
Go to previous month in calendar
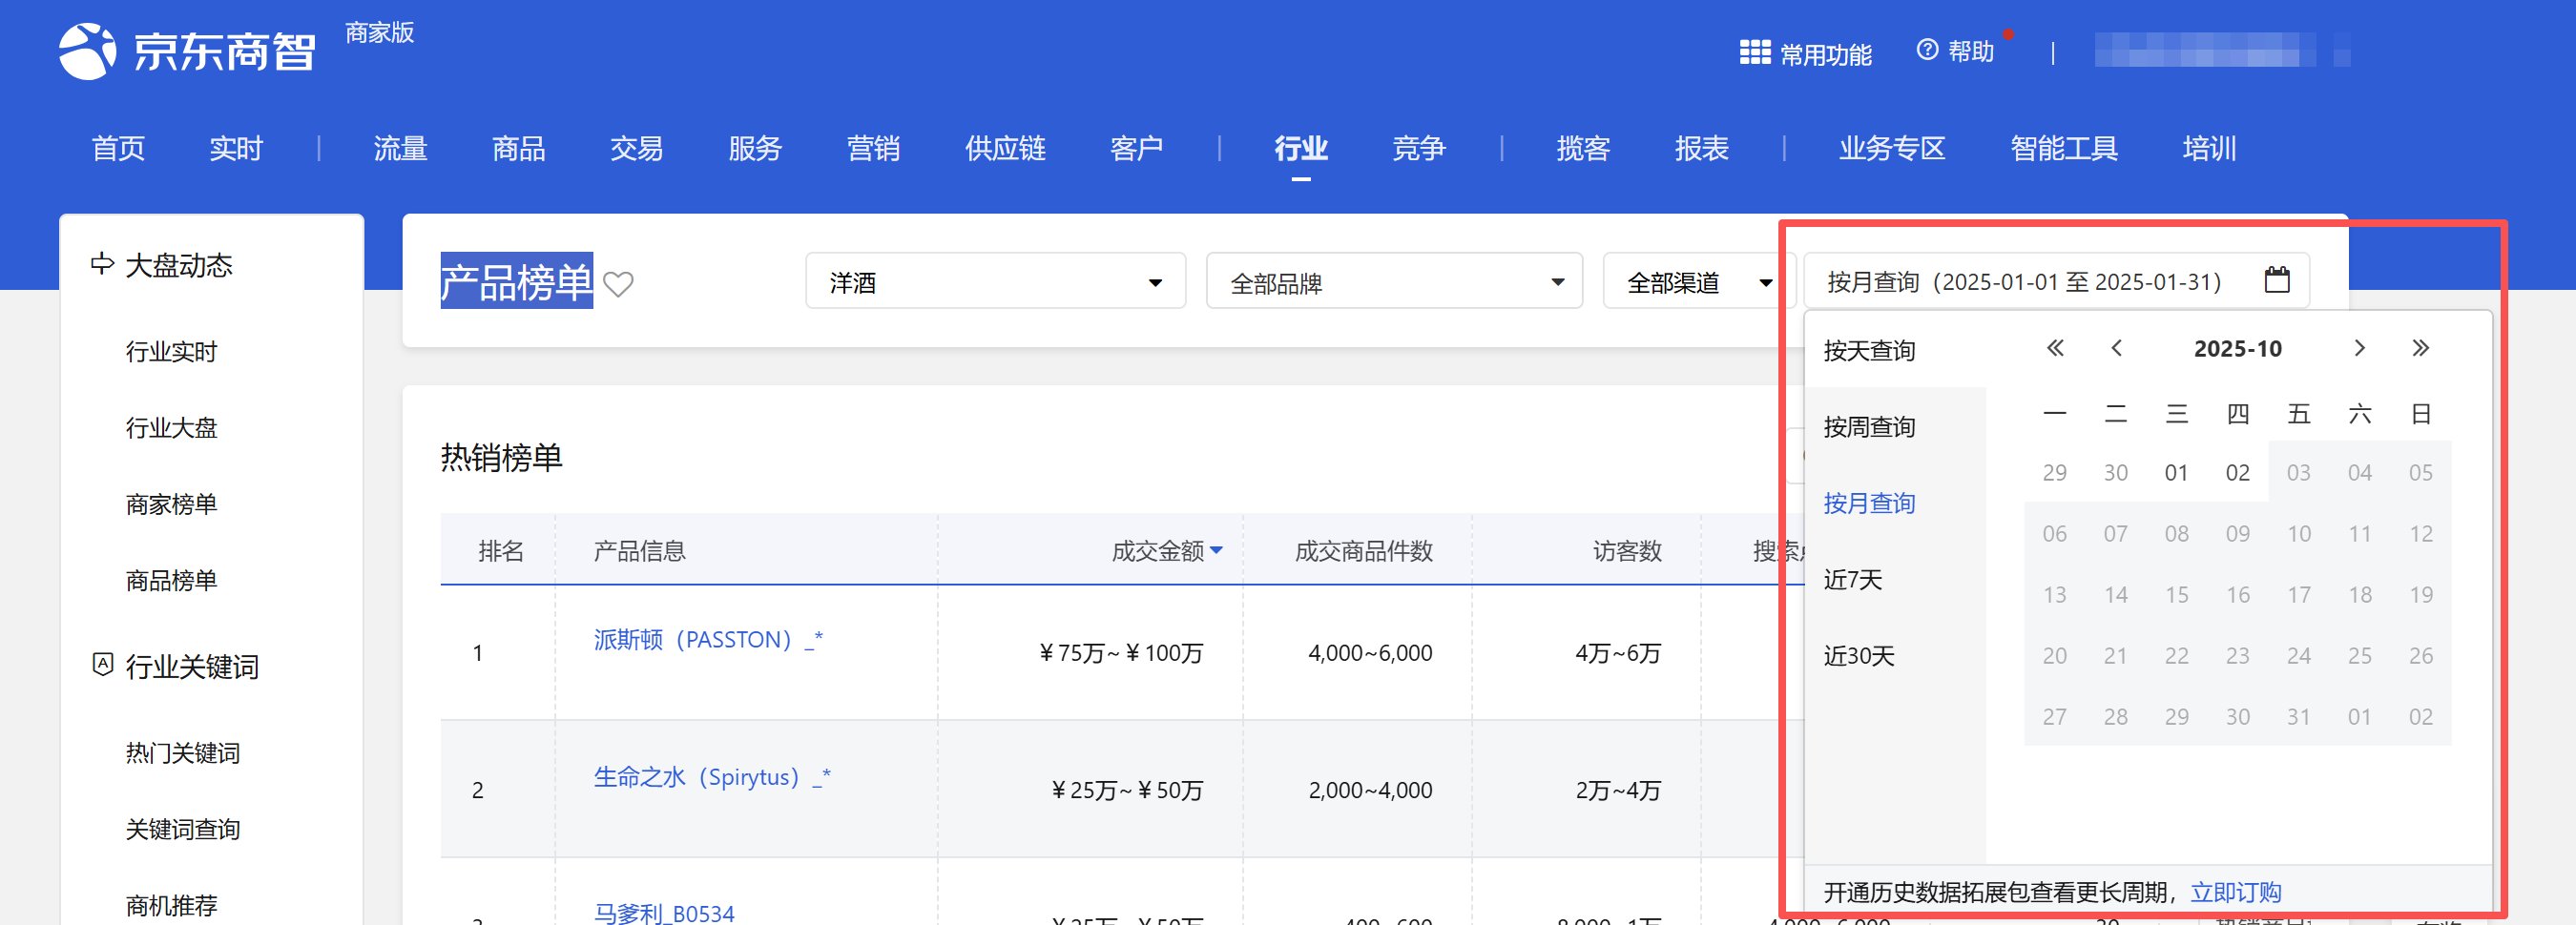pos(2116,348)
